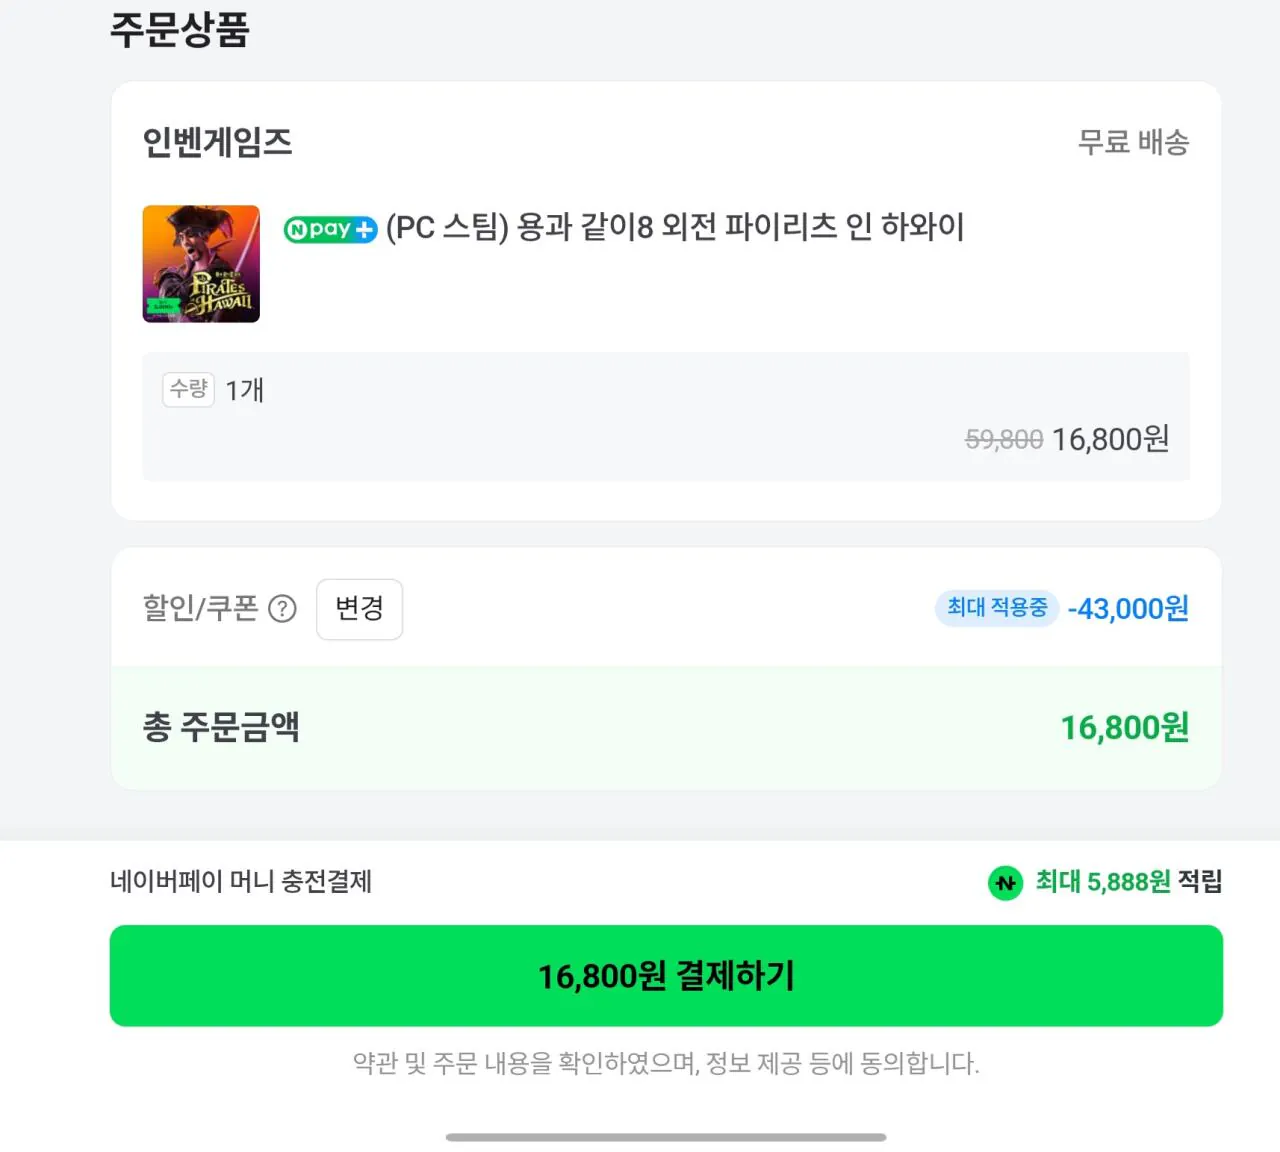The width and height of the screenshot is (1280, 1152).
Task: Open the 할인/쿠폰 help question mark
Action: (283, 609)
